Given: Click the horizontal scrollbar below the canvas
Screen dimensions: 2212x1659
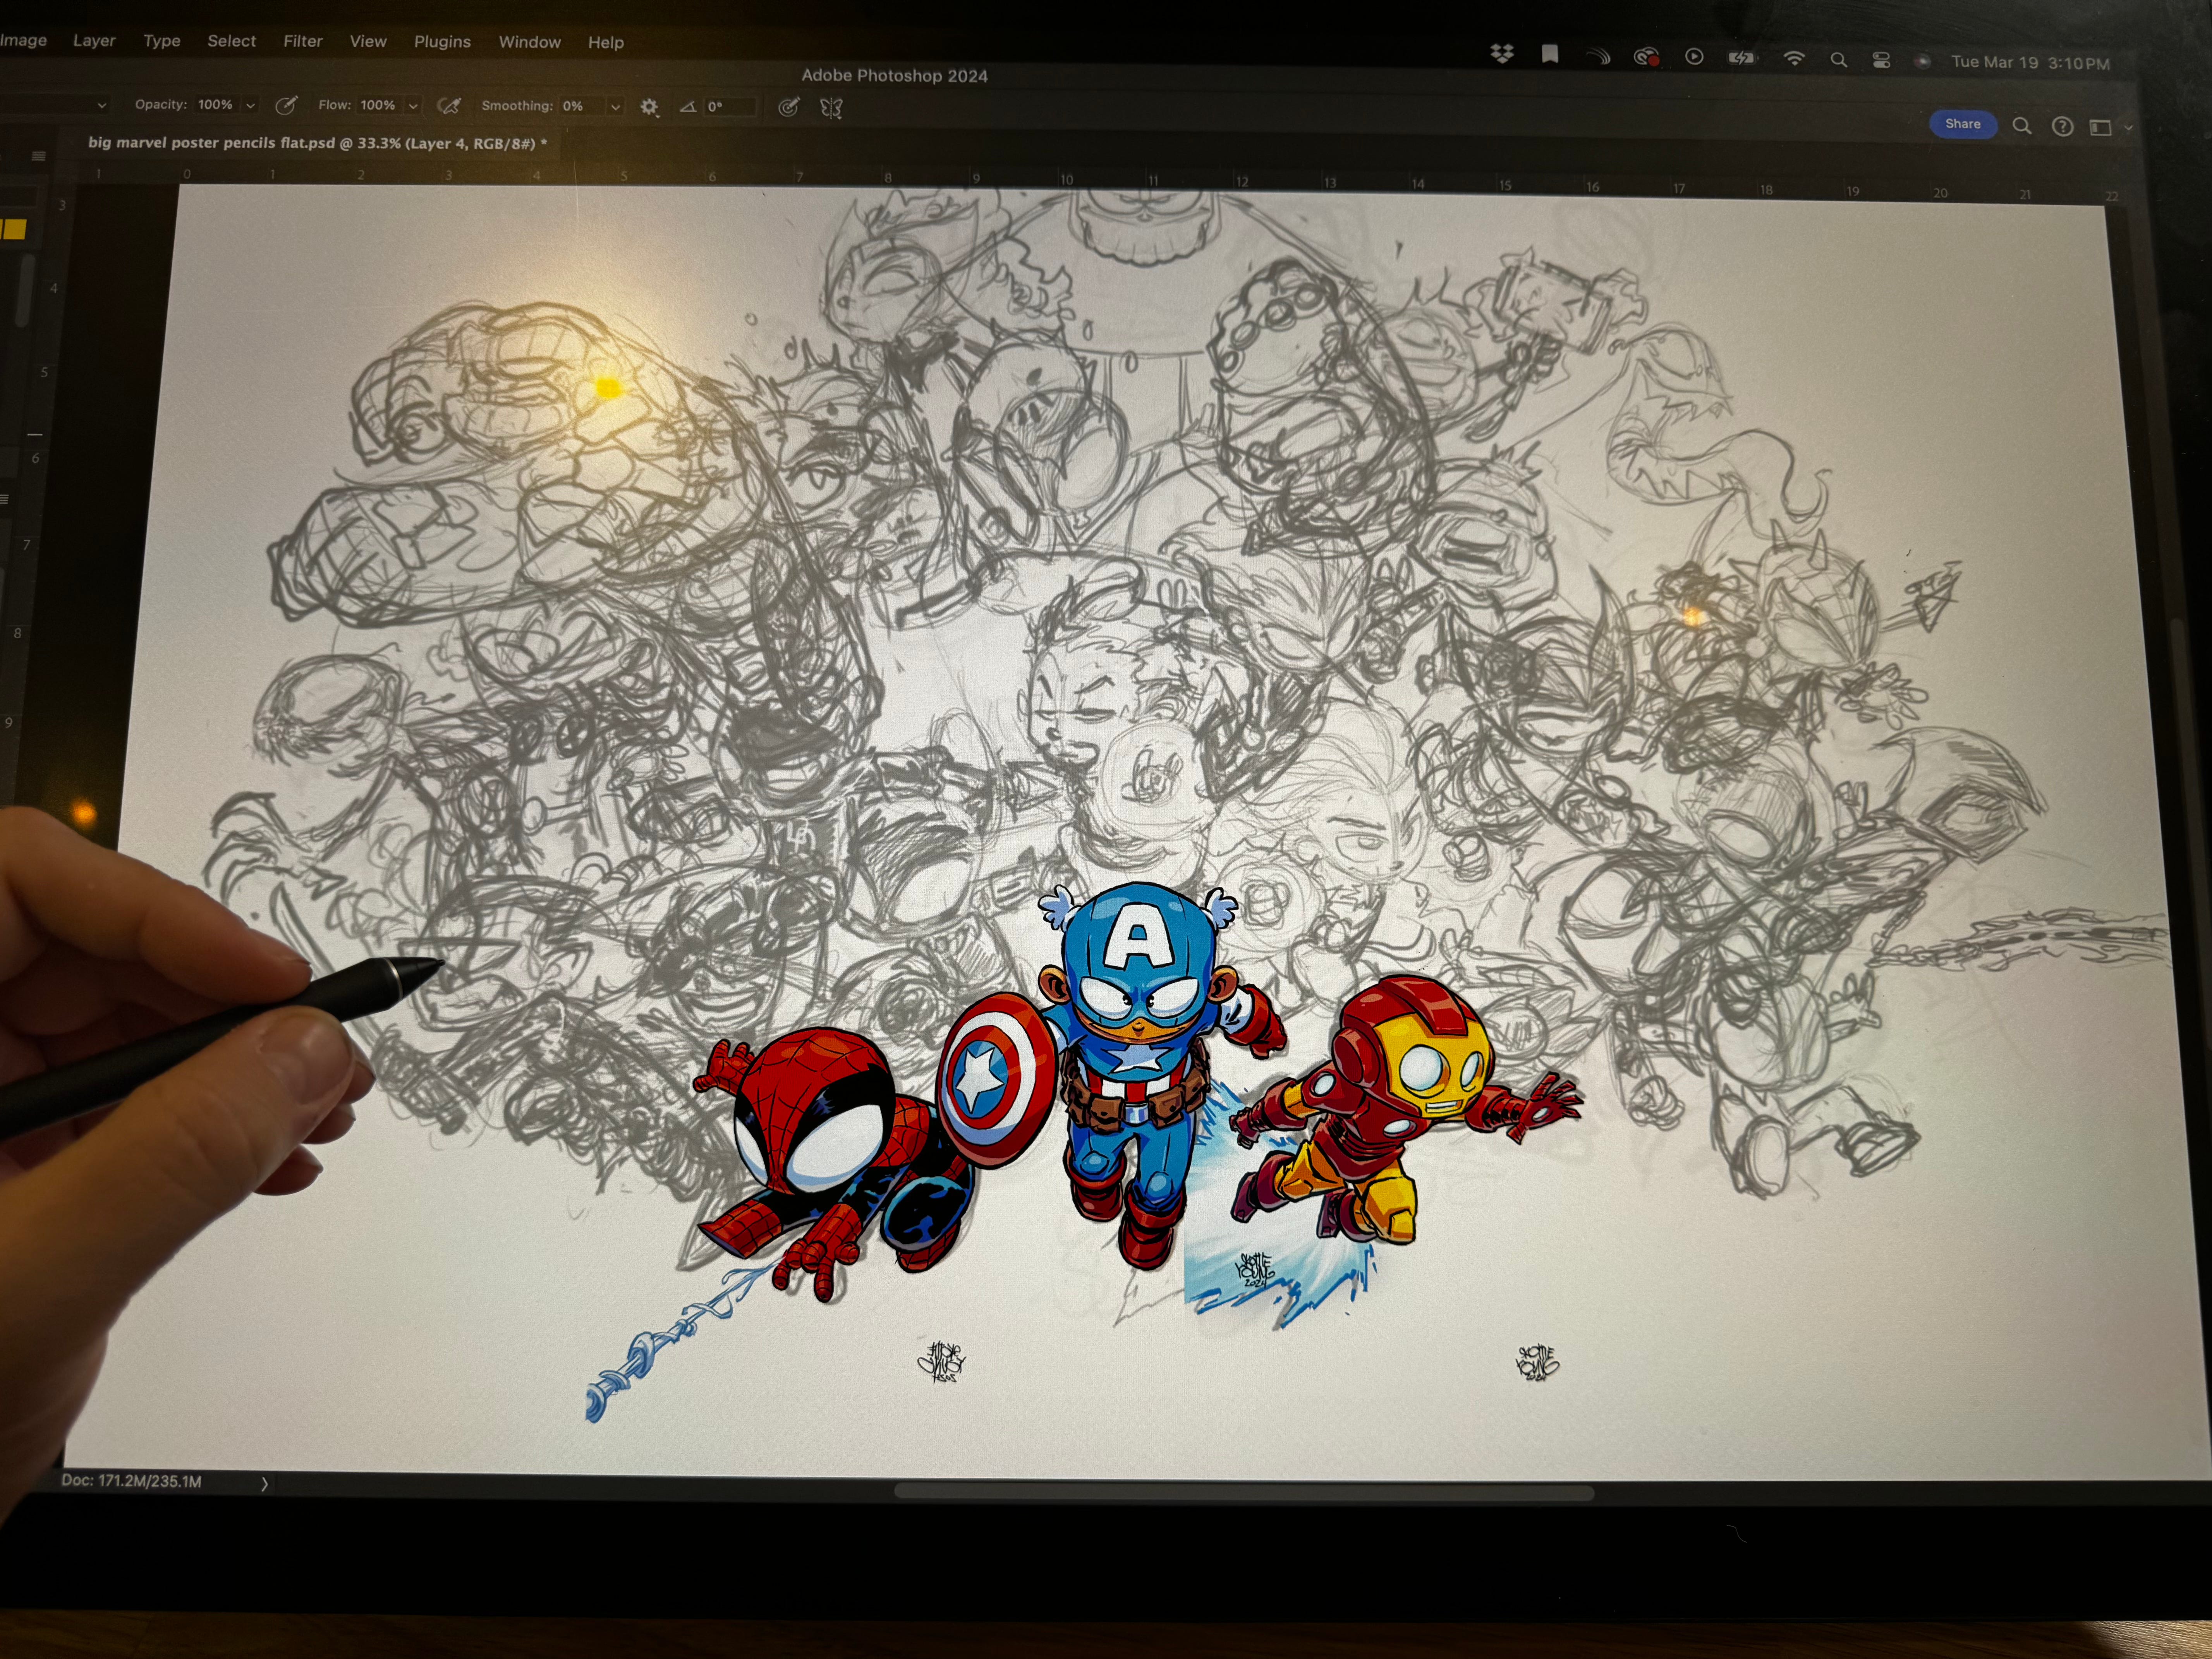Looking at the screenshot, I should (x=1243, y=1492).
